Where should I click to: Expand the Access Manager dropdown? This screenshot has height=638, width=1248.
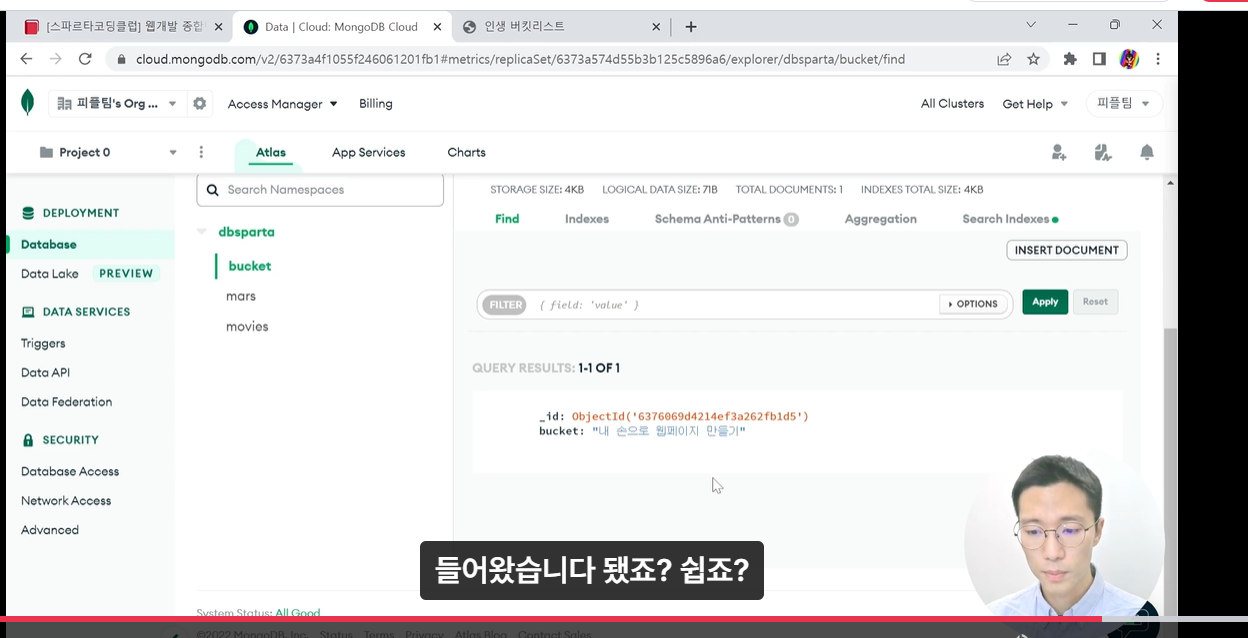pos(283,104)
